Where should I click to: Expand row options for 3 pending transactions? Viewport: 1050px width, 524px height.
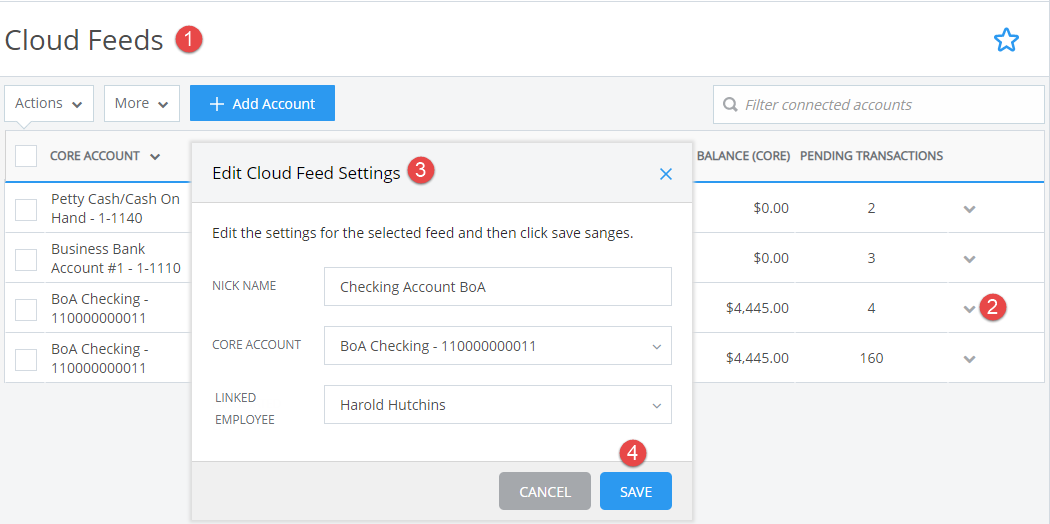point(969,259)
